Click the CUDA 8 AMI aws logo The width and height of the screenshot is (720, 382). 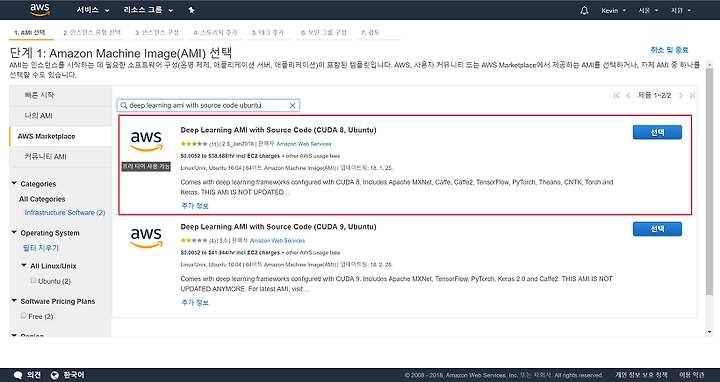146,141
